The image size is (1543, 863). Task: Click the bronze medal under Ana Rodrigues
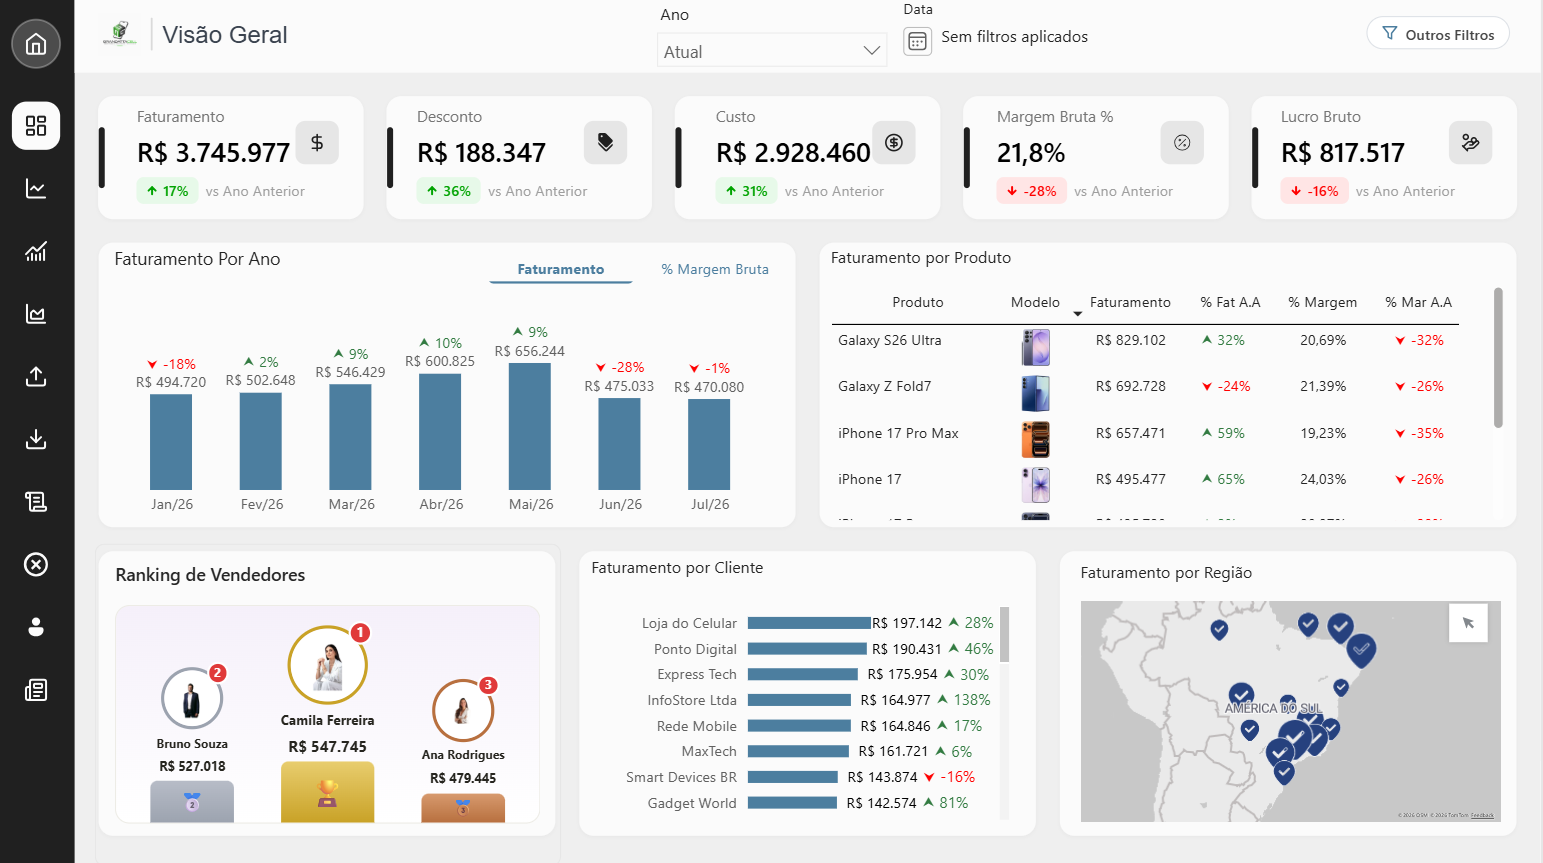pos(463,808)
